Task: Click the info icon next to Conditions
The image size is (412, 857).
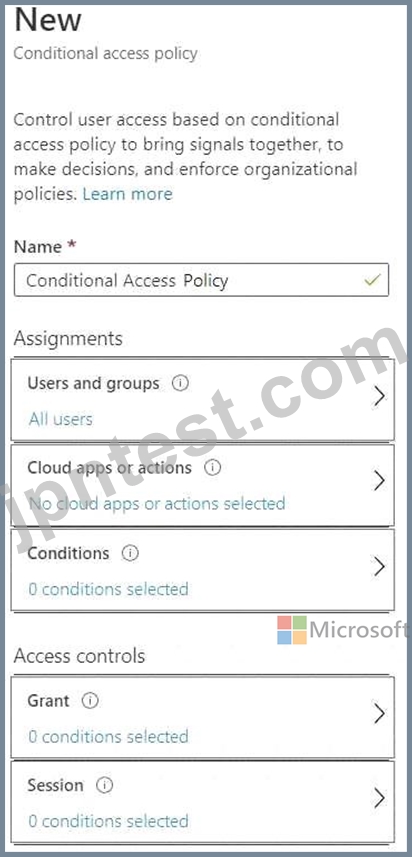Action: [130, 553]
